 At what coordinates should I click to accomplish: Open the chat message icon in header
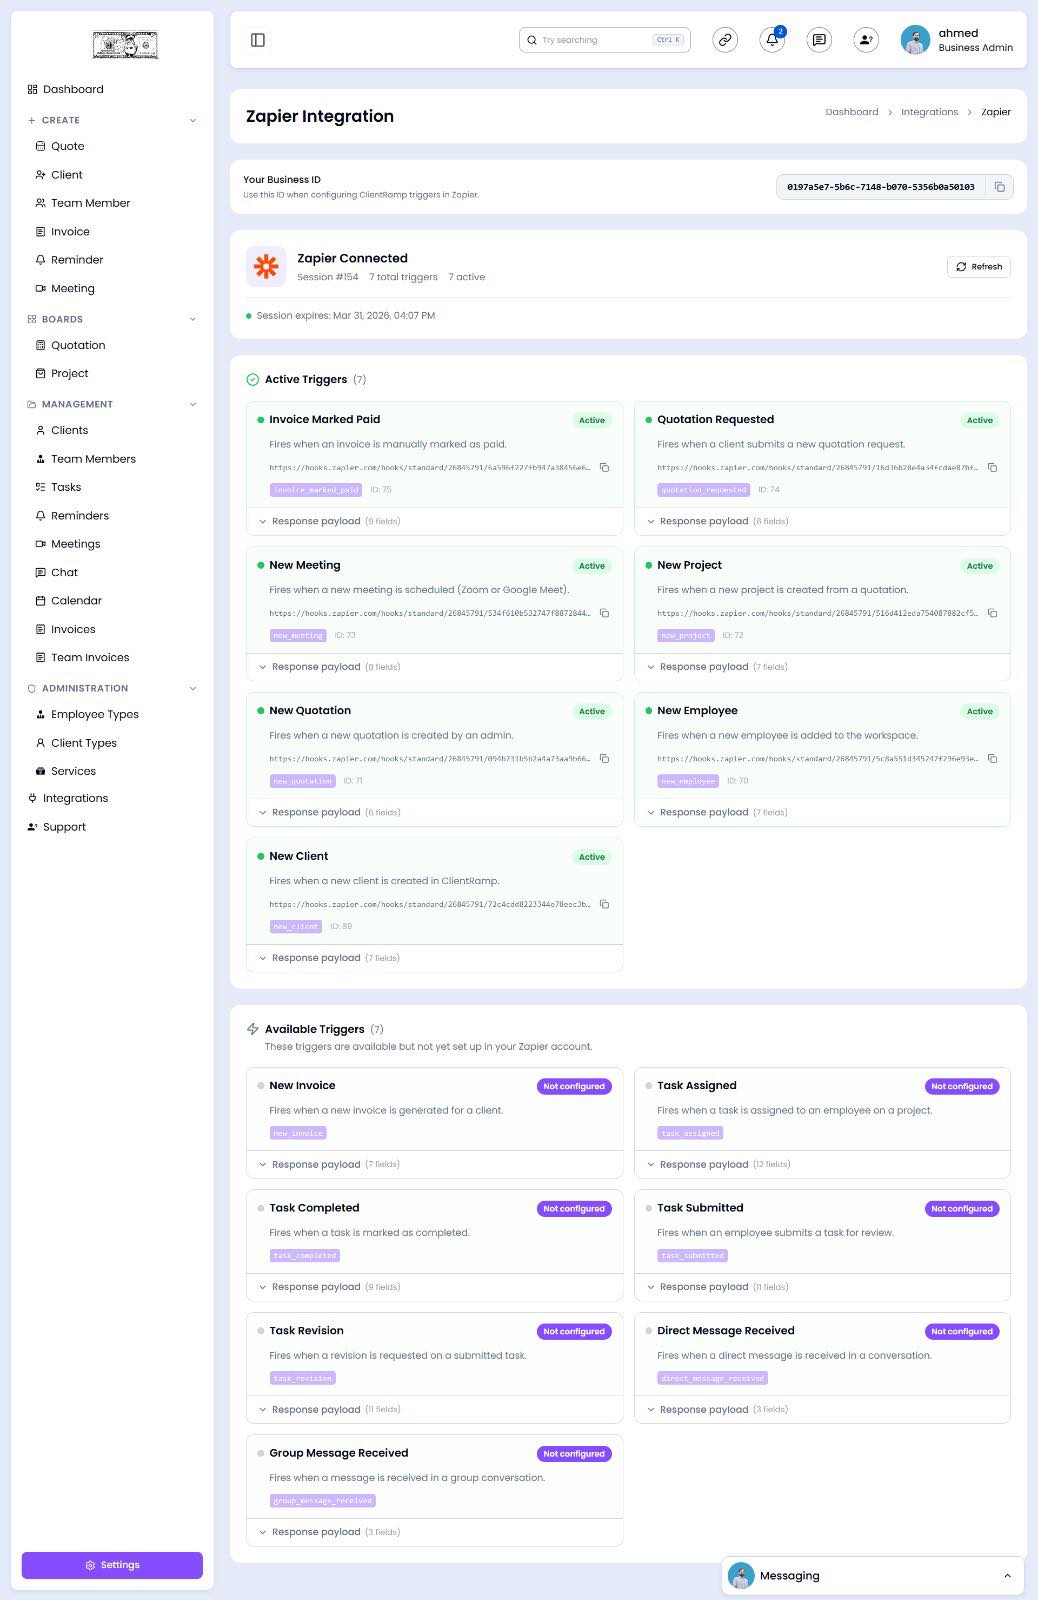pyautogui.click(x=819, y=40)
